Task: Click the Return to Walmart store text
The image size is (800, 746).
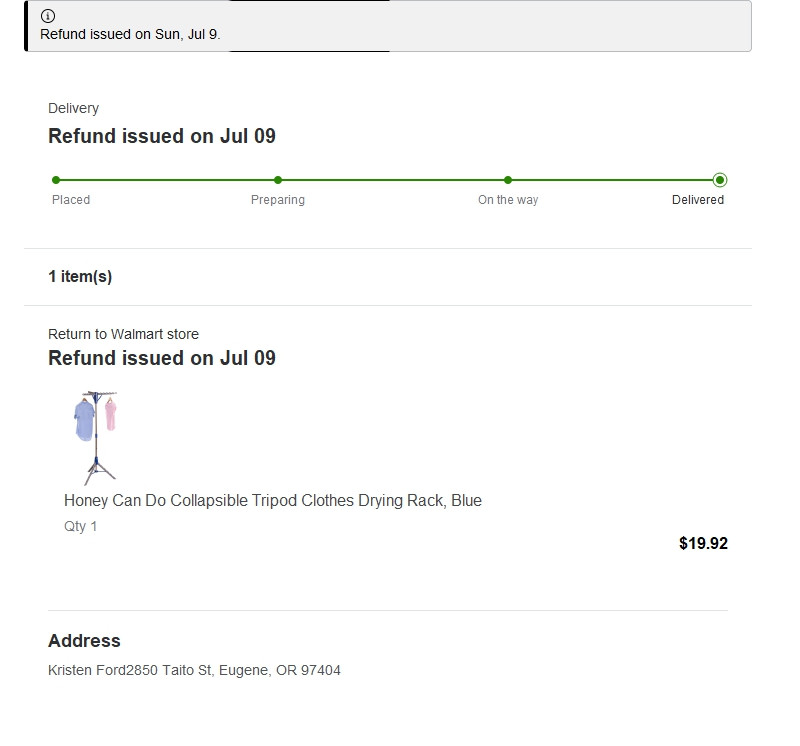Action: 123,334
